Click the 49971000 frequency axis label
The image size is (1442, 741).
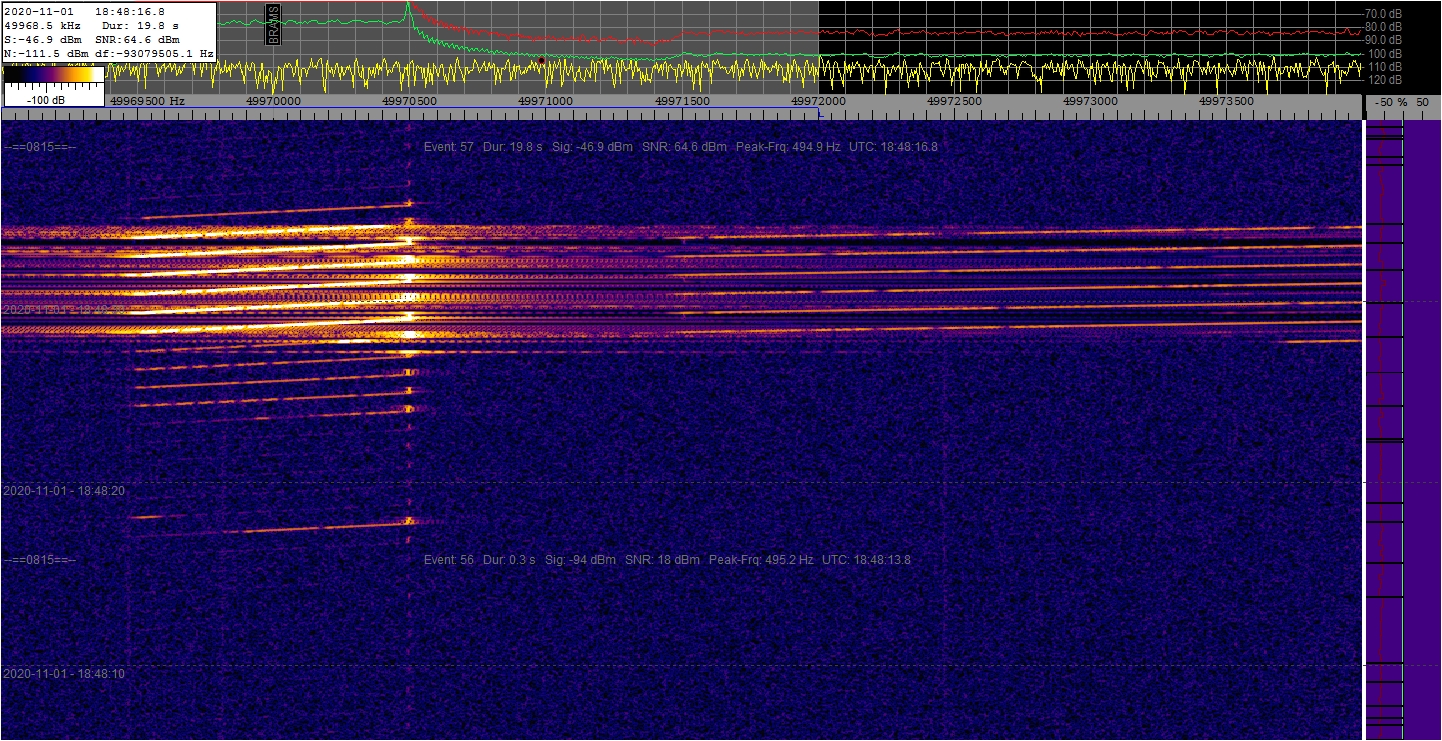coord(545,101)
